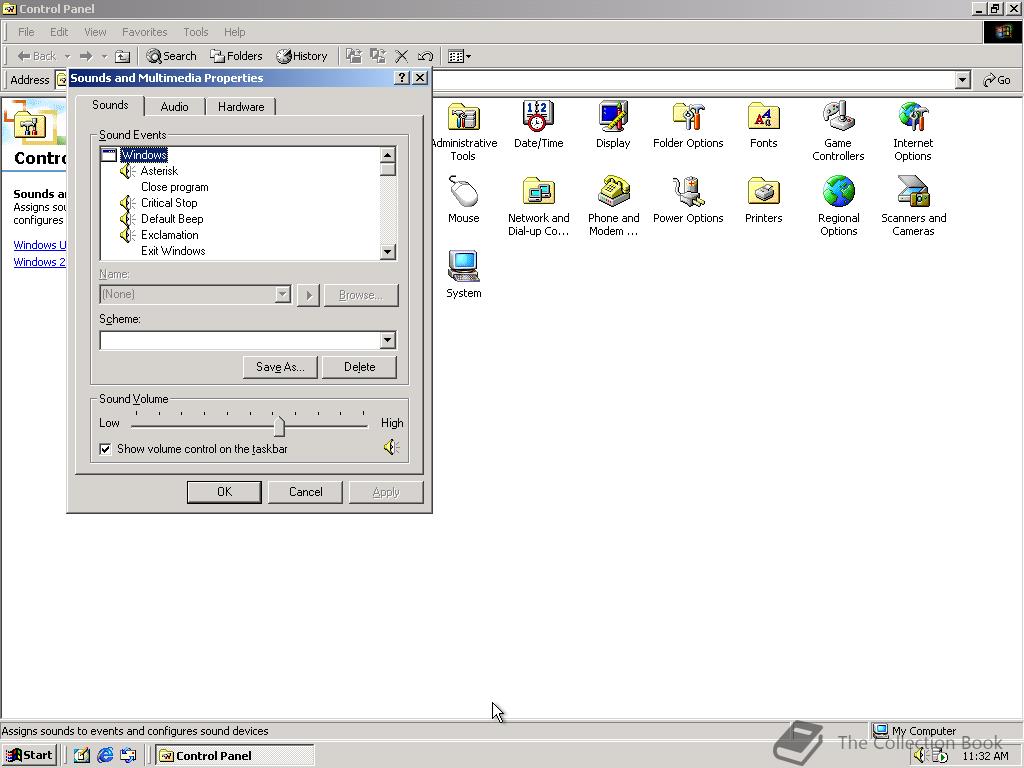Click the speaker icon in Sound Volume group

click(391, 447)
